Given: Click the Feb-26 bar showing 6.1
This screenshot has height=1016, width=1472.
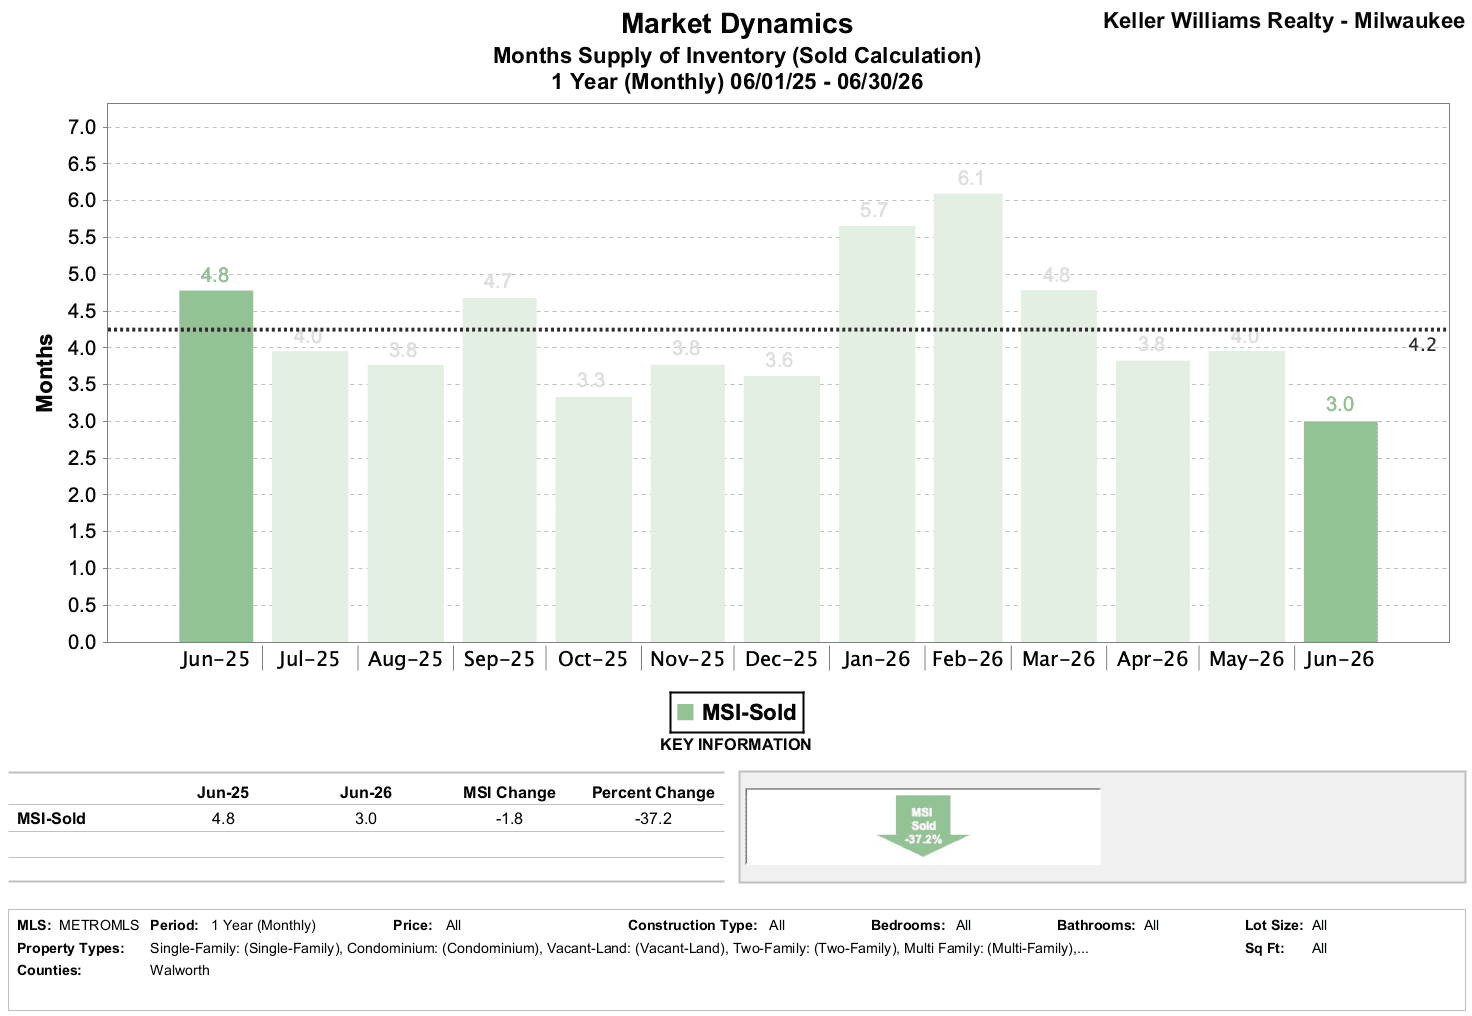Looking at the screenshot, I should (x=967, y=418).
